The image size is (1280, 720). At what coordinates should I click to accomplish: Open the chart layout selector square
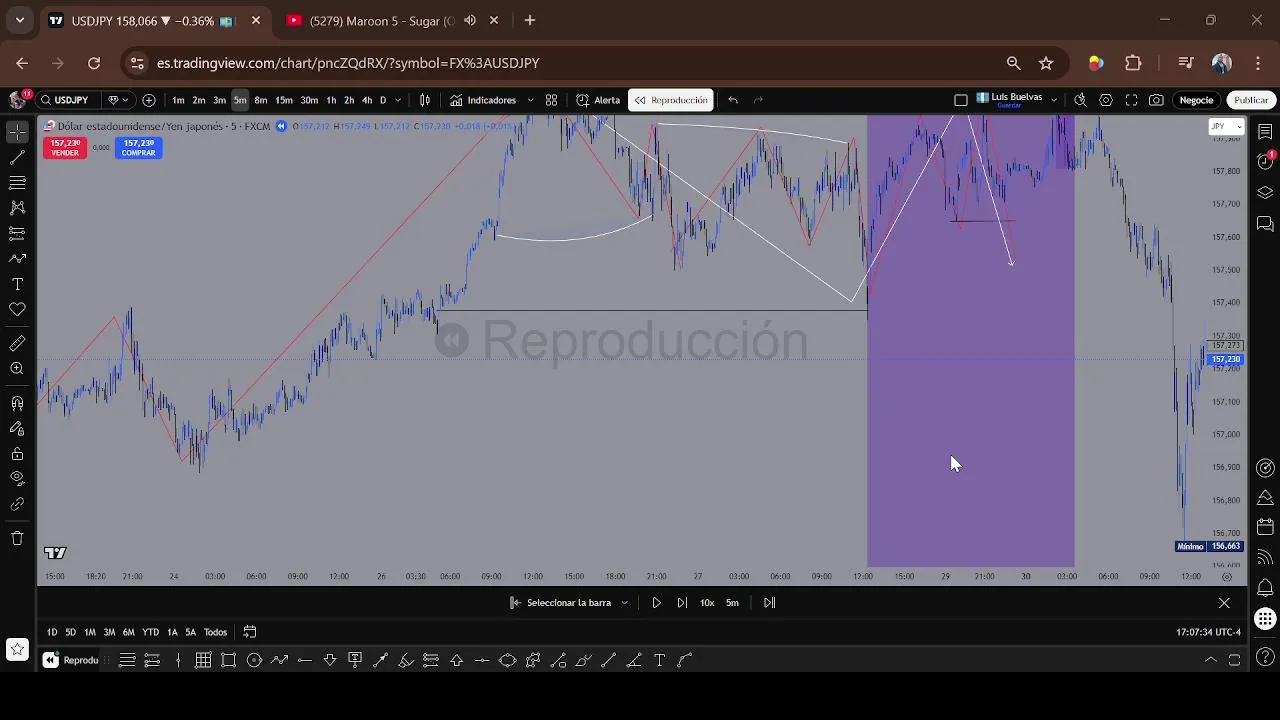(961, 100)
